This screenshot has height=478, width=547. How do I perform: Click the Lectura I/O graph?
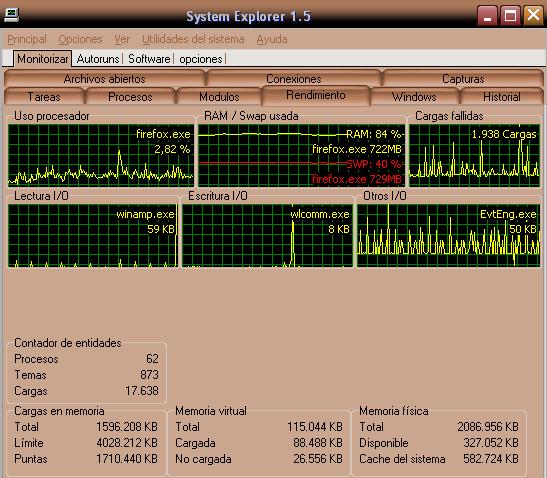[x=93, y=236]
